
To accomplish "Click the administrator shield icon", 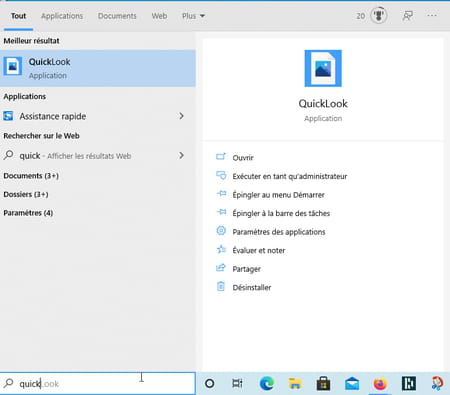I will tap(221, 175).
